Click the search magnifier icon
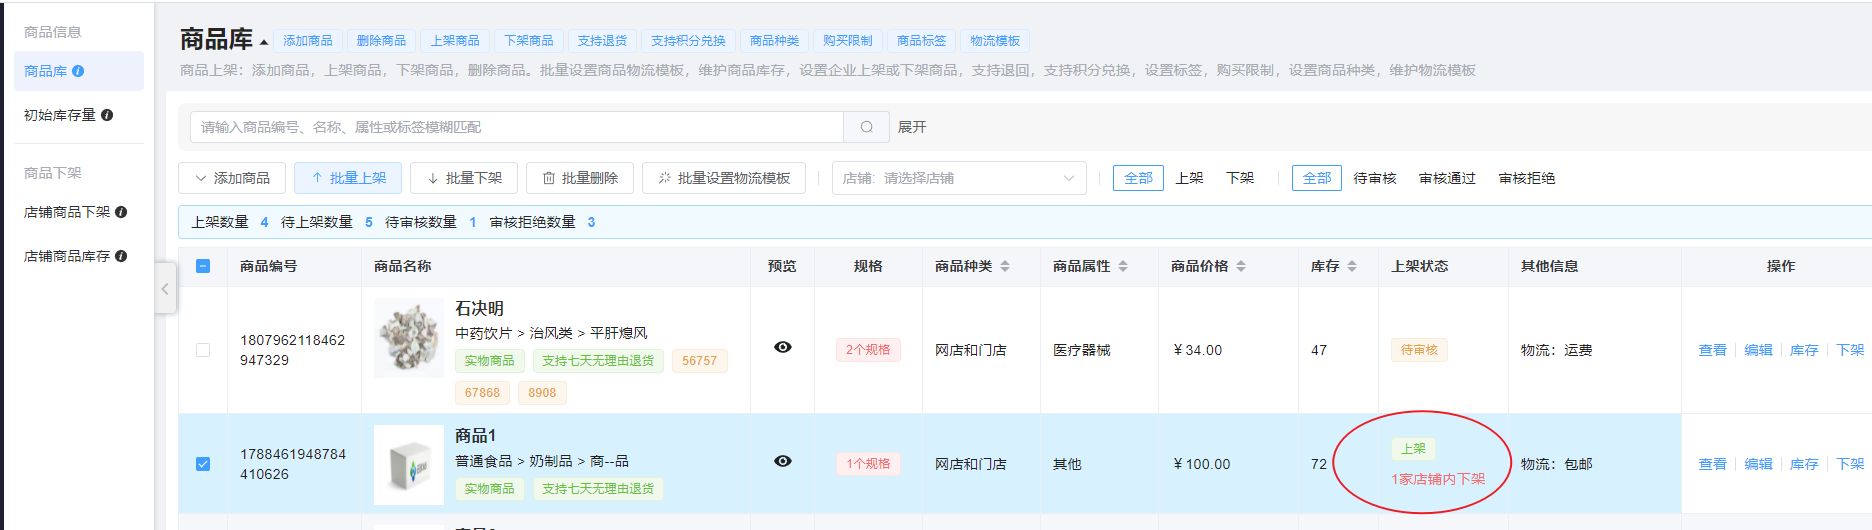Viewport: 1872px width, 530px height. tap(866, 127)
